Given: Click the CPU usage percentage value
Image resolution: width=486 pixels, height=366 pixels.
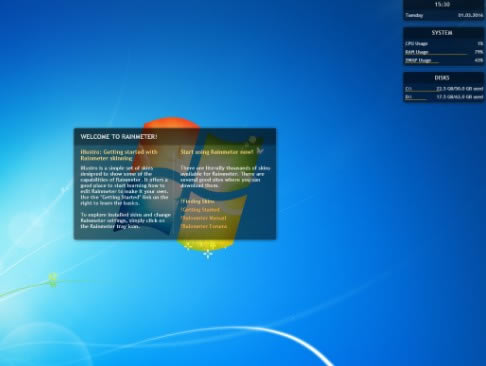Looking at the screenshot, I should [480, 43].
